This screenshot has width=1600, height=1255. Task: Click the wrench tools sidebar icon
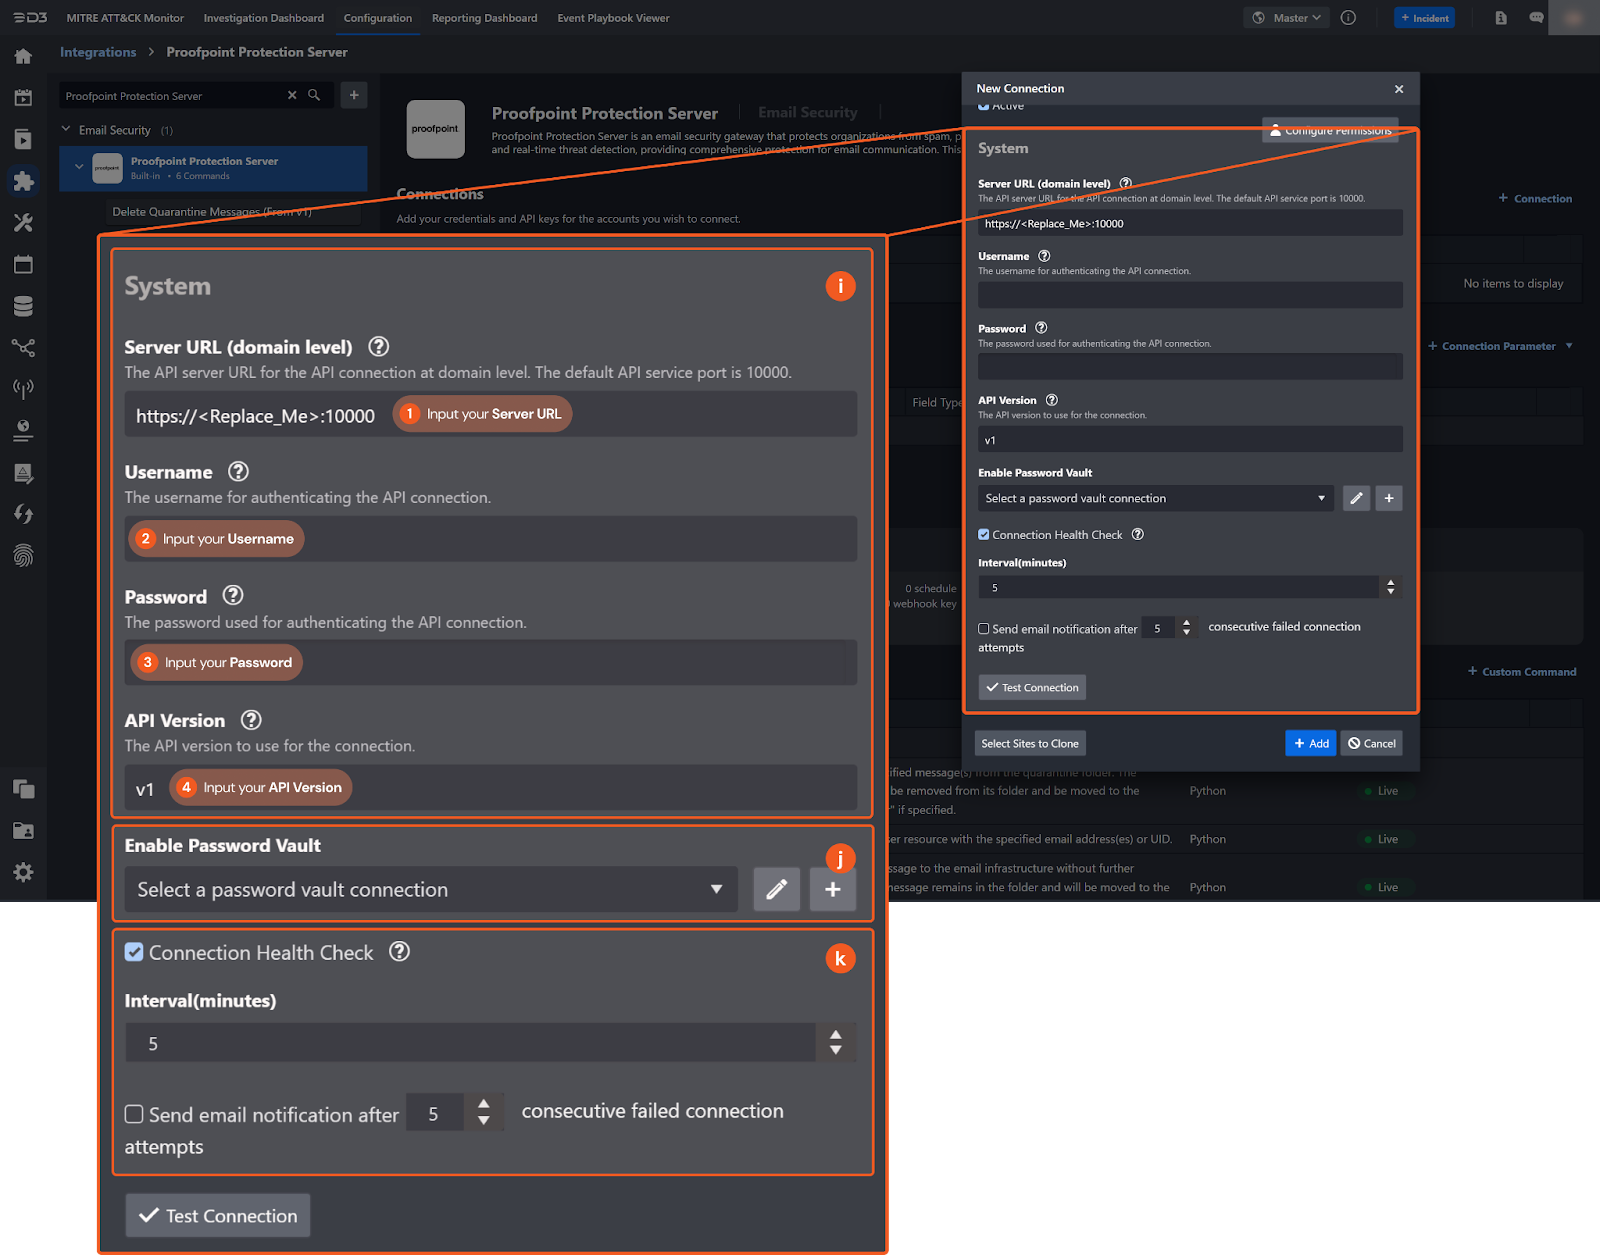[23, 223]
